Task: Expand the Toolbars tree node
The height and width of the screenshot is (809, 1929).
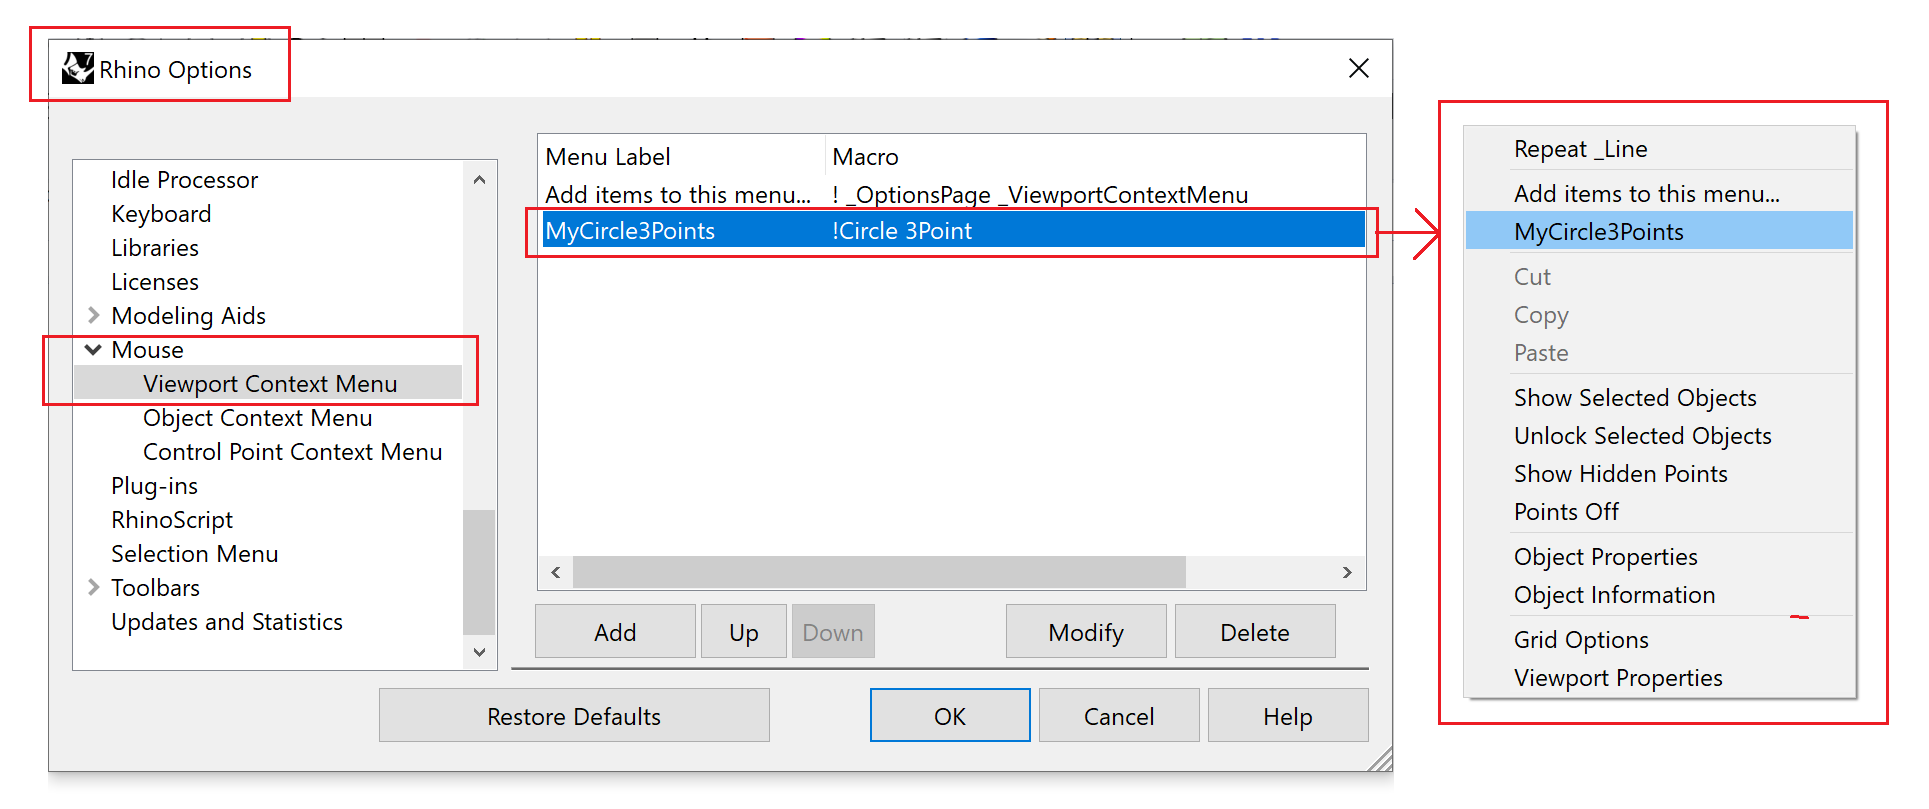Action: coord(94,588)
